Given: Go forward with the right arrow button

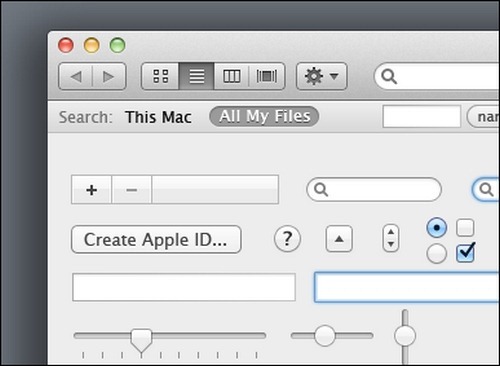Looking at the screenshot, I should tap(109, 77).
